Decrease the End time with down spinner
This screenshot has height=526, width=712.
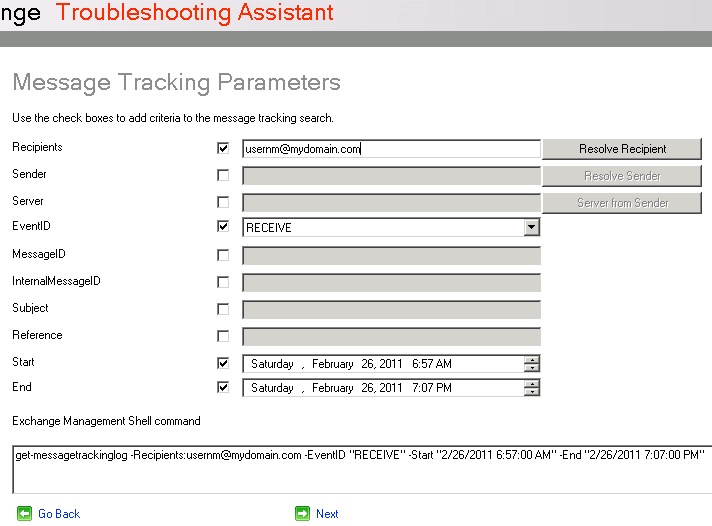532,392
